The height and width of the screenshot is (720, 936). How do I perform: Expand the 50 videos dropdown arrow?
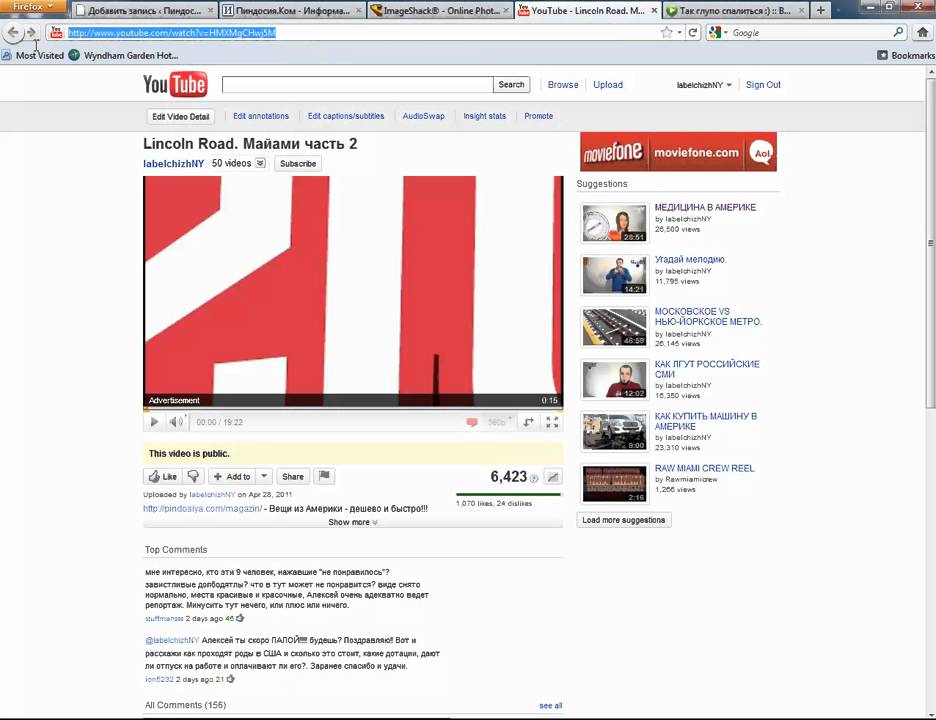tap(260, 163)
